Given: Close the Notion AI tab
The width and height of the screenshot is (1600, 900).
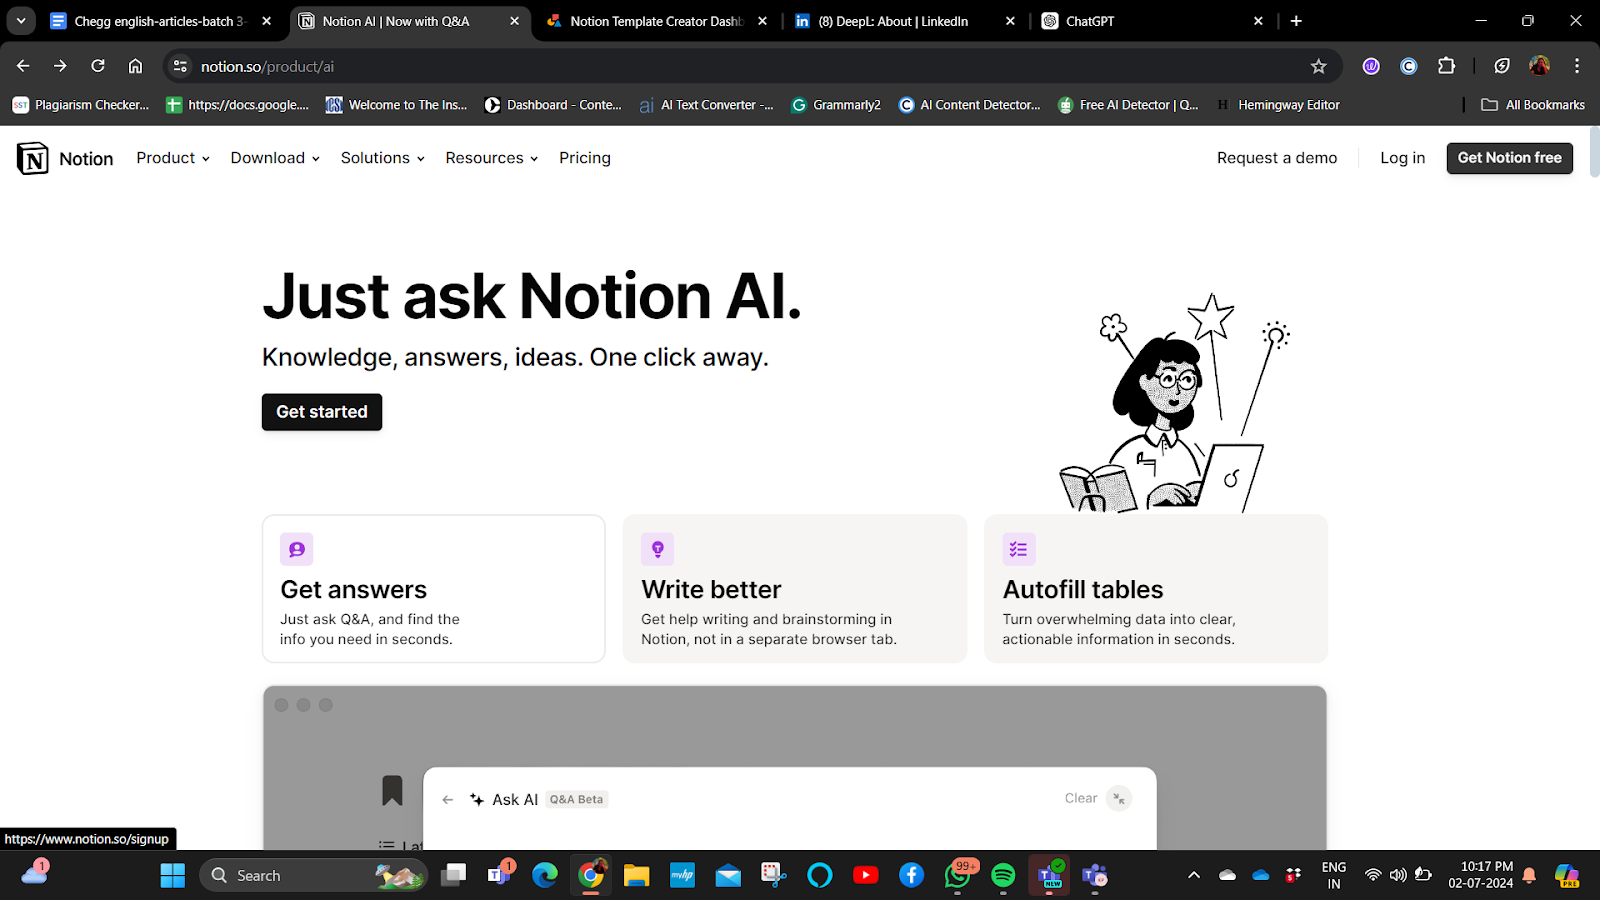Looking at the screenshot, I should [x=514, y=21].
